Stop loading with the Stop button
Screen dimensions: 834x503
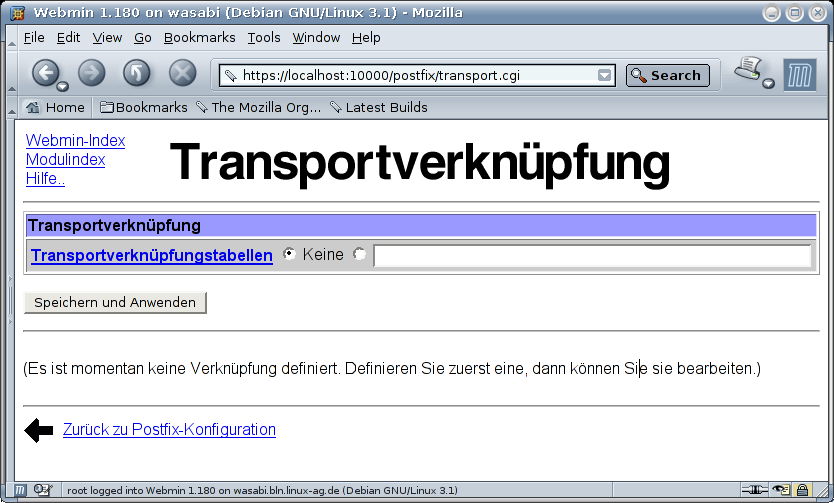tap(182, 73)
